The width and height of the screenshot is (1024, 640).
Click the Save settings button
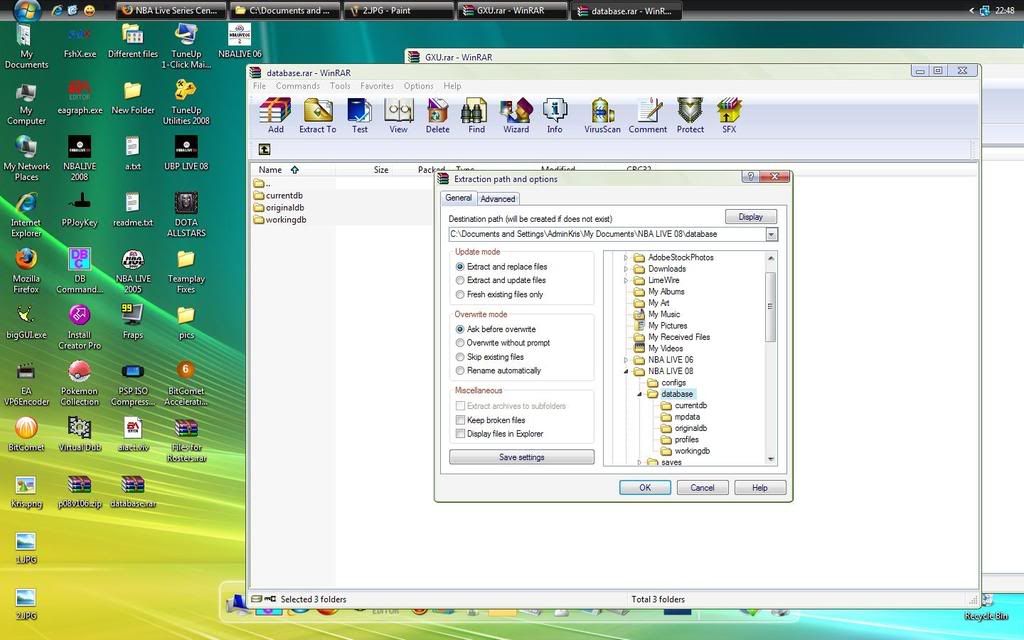pos(521,457)
